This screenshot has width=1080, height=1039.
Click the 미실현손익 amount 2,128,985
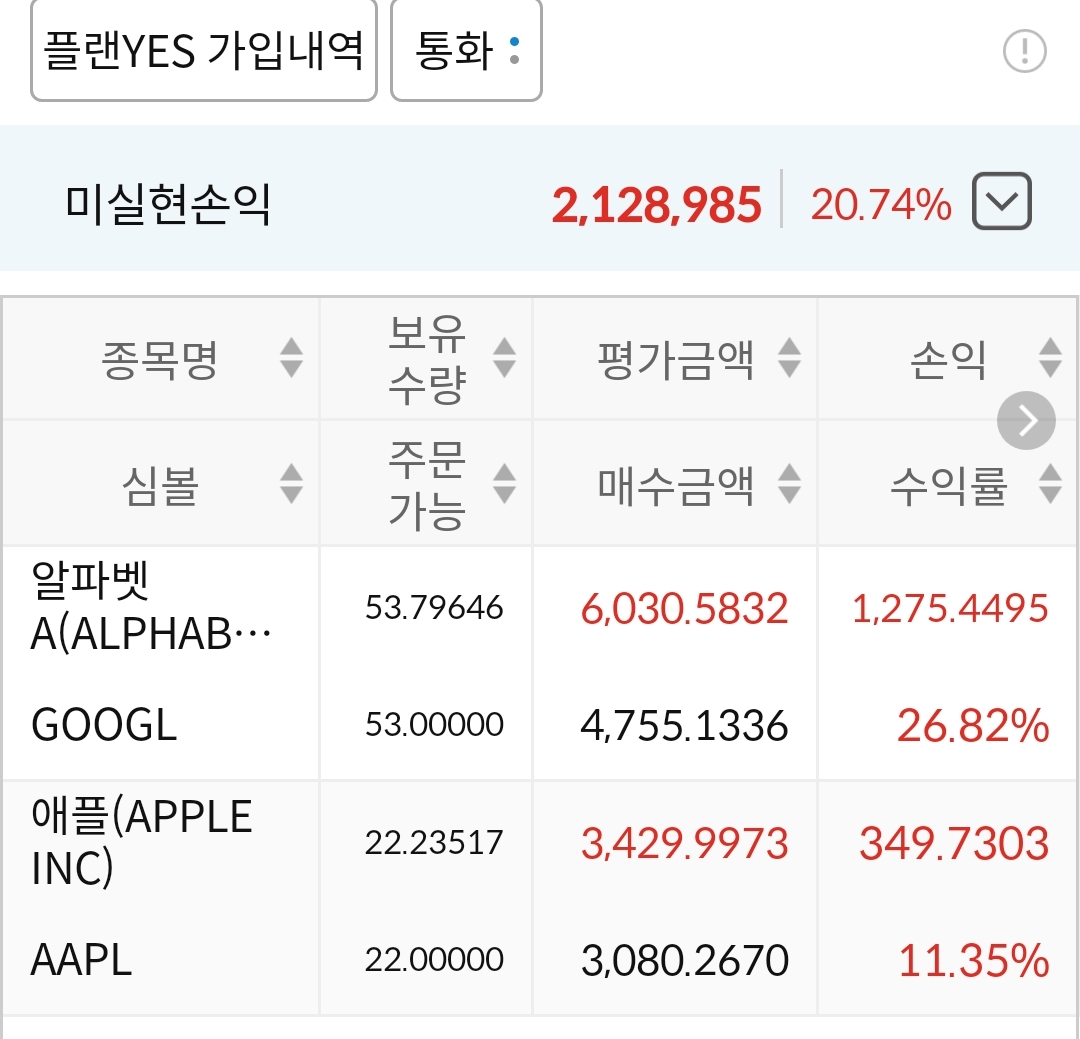656,205
